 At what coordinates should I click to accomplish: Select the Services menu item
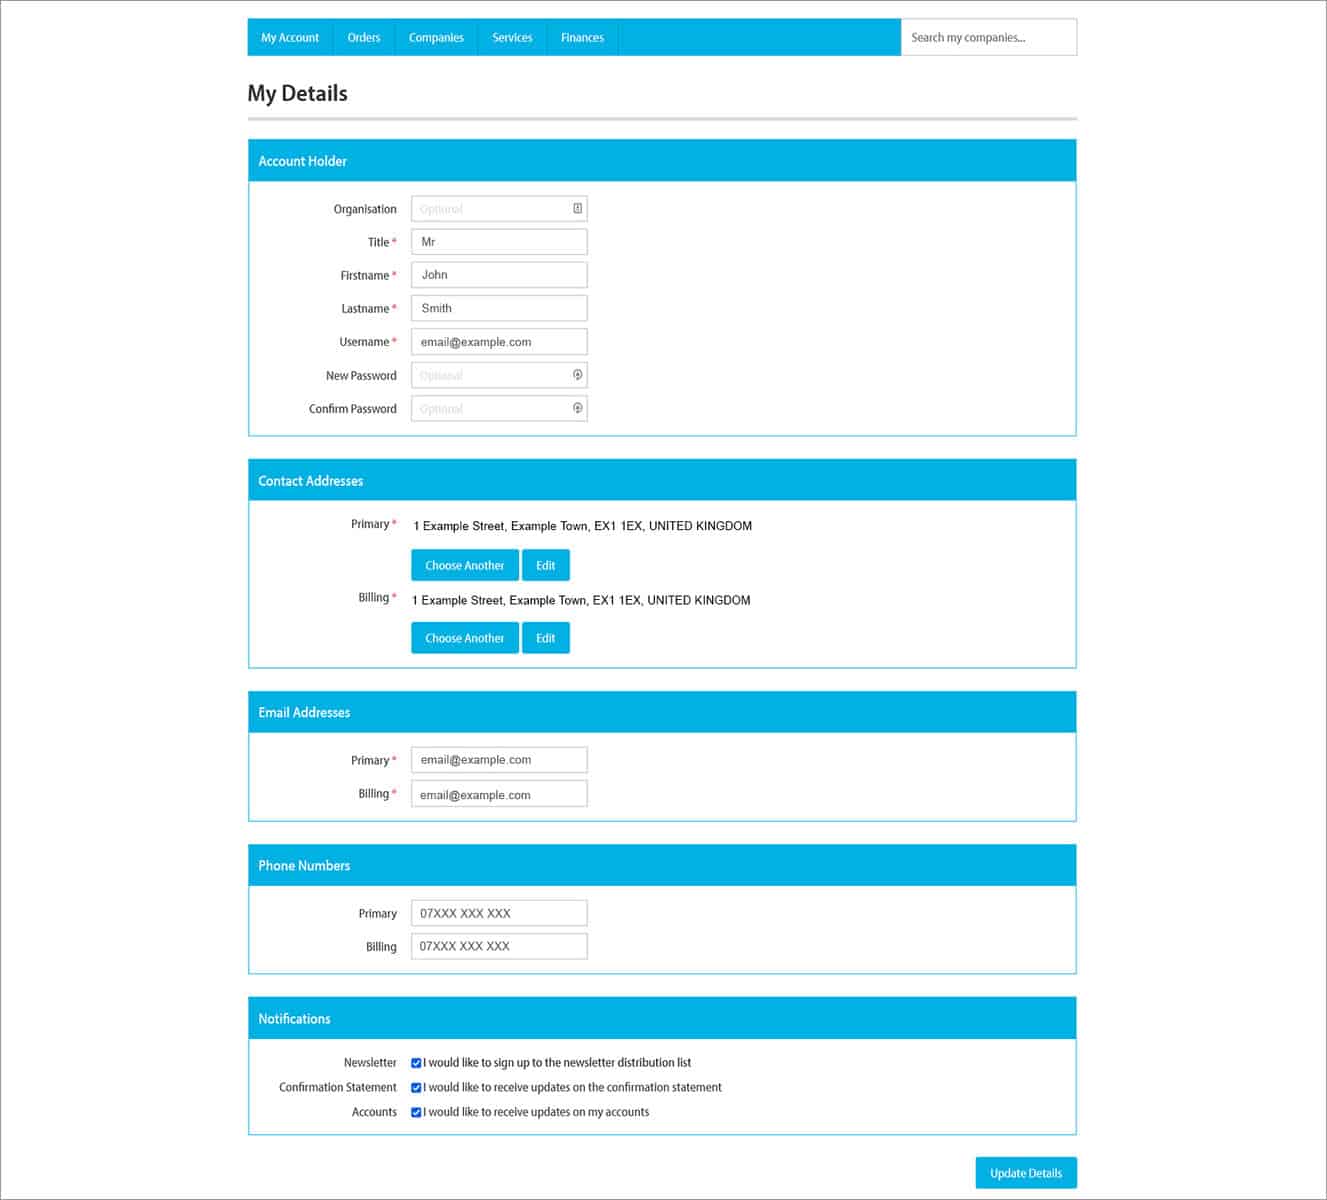tap(511, 37)
